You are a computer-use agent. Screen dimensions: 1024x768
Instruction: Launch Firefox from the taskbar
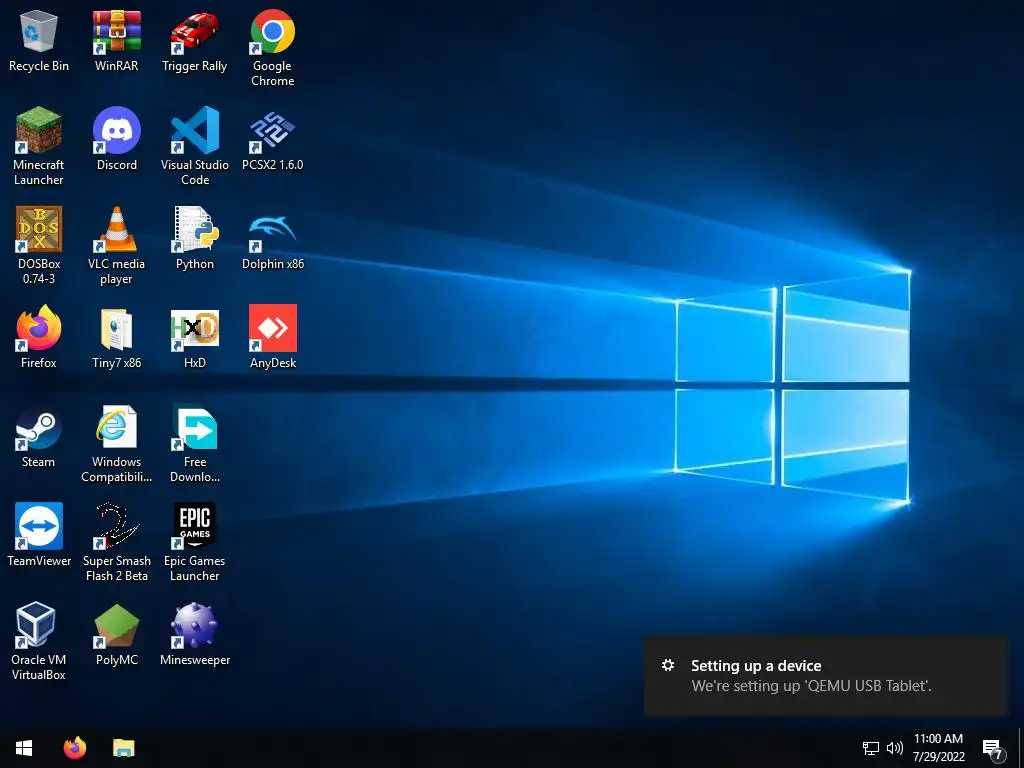coord(74,748)
